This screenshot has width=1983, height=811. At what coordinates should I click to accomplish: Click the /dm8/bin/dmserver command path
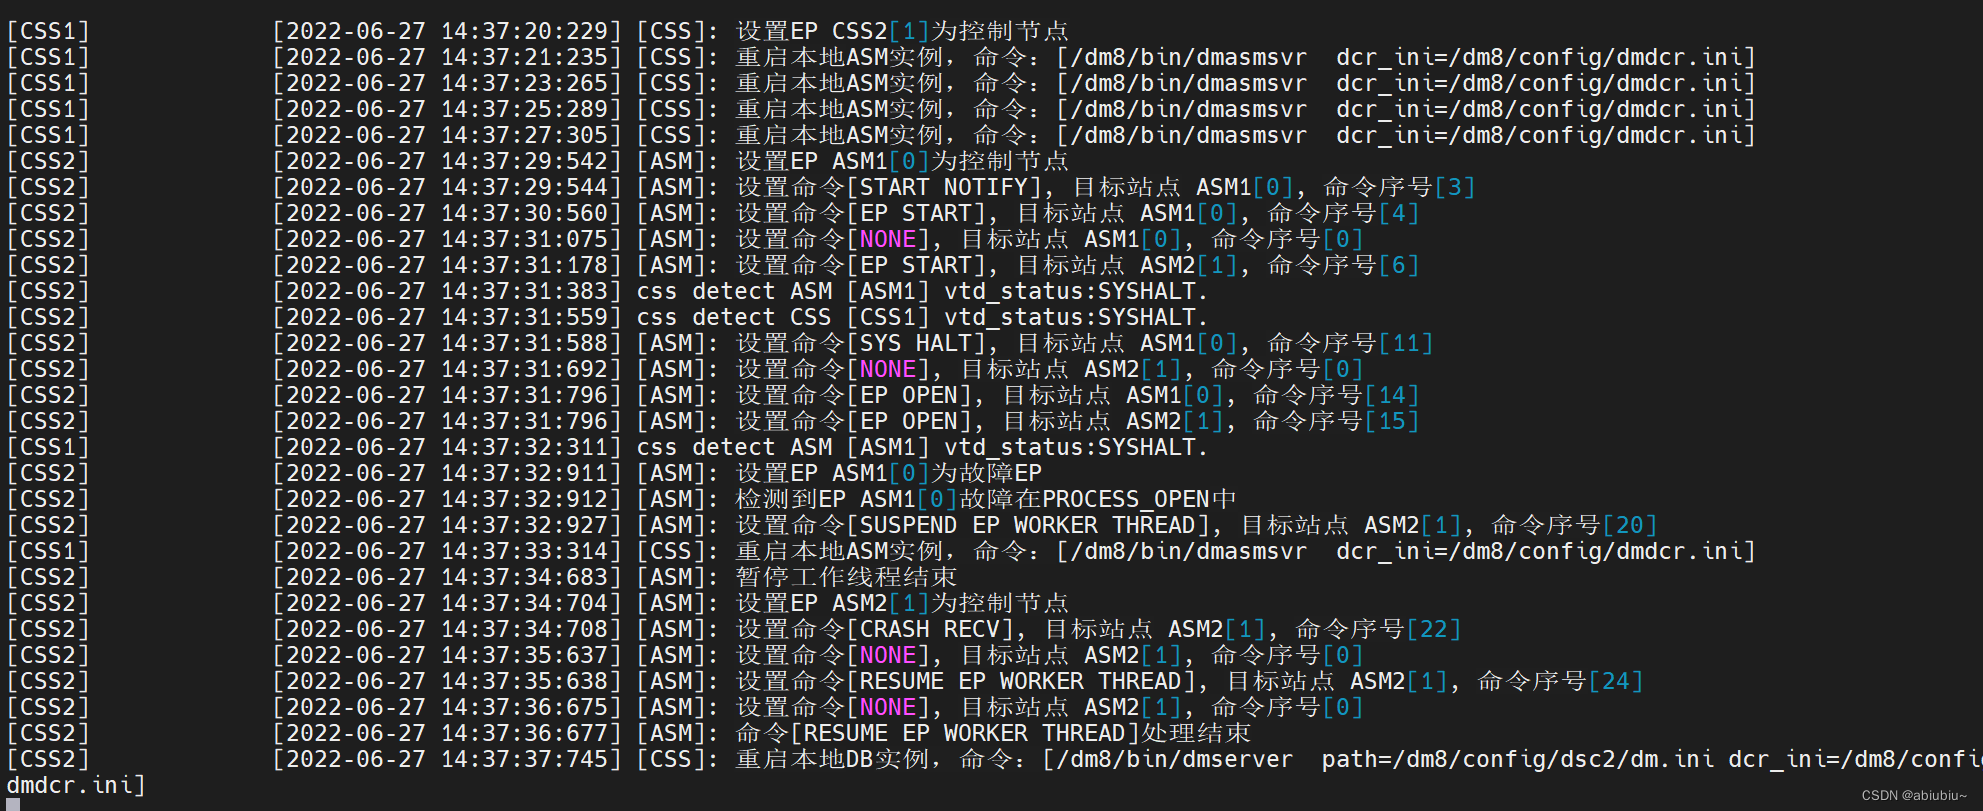(x=1175, y=760)
